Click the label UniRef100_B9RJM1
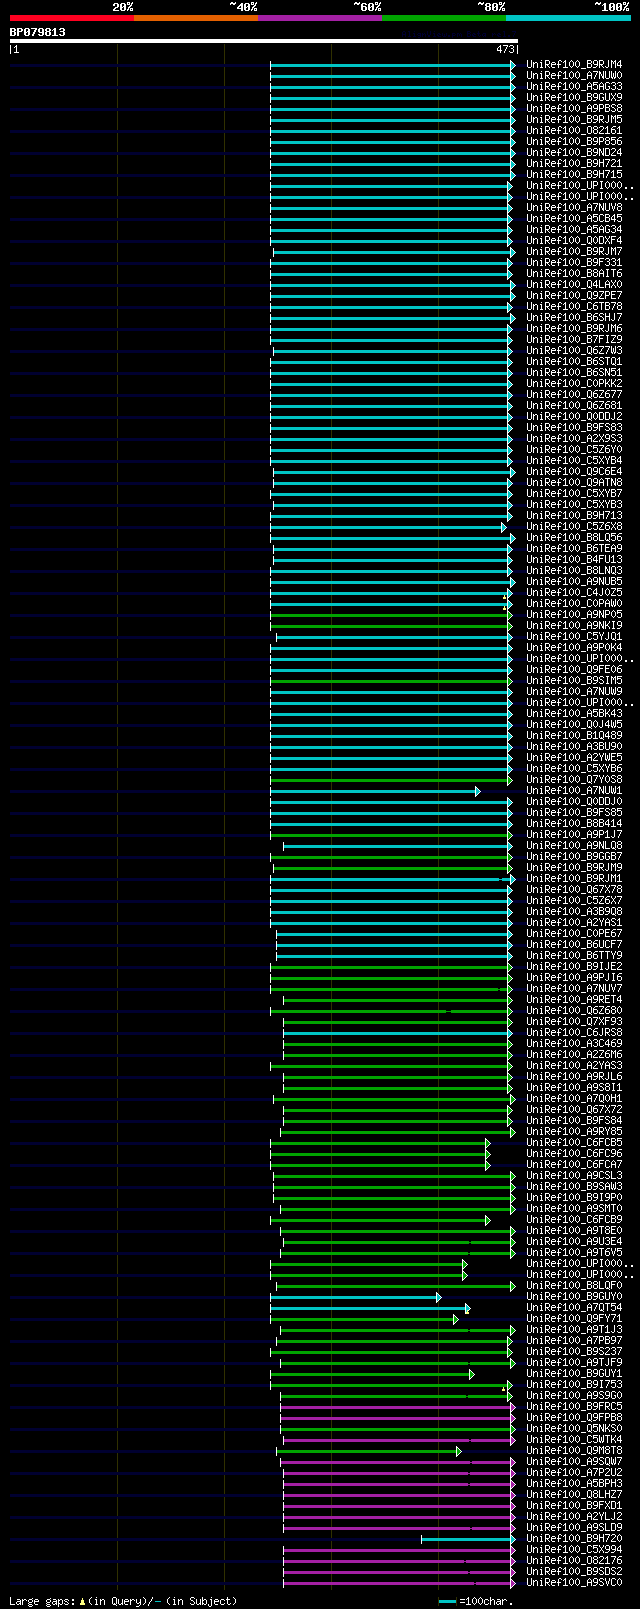 [574, 879]
